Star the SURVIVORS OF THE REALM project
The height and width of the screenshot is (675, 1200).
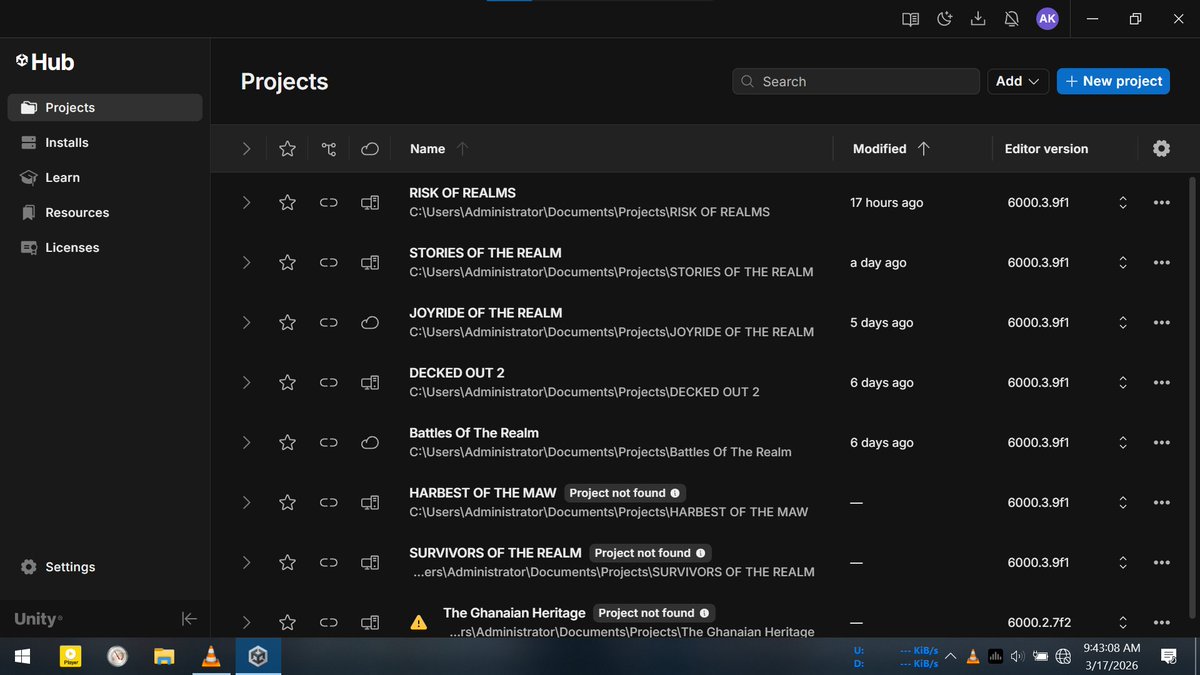287,562
